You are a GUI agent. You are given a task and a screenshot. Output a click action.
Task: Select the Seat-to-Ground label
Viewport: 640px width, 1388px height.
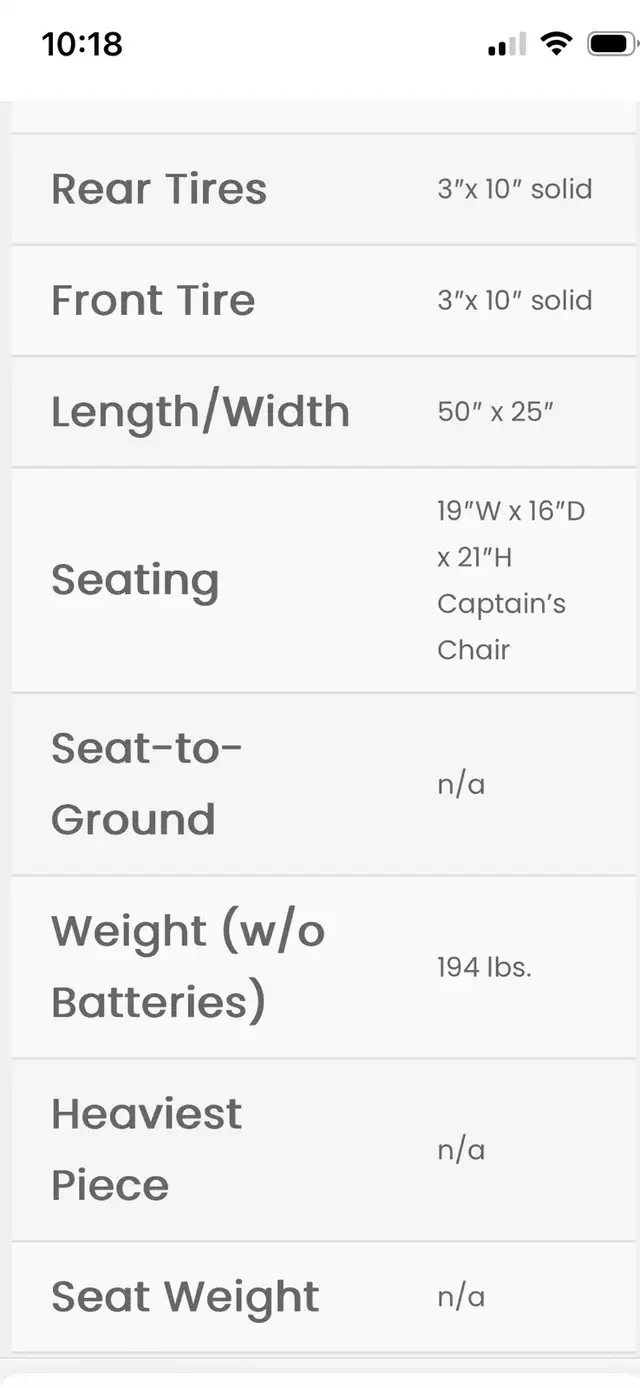click(x=146, y=783)
